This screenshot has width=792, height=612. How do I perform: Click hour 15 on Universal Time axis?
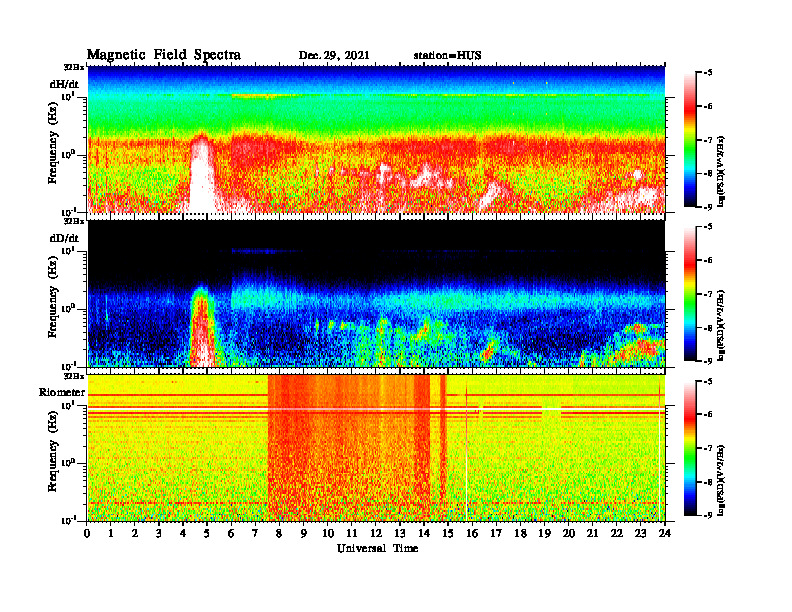448,534
